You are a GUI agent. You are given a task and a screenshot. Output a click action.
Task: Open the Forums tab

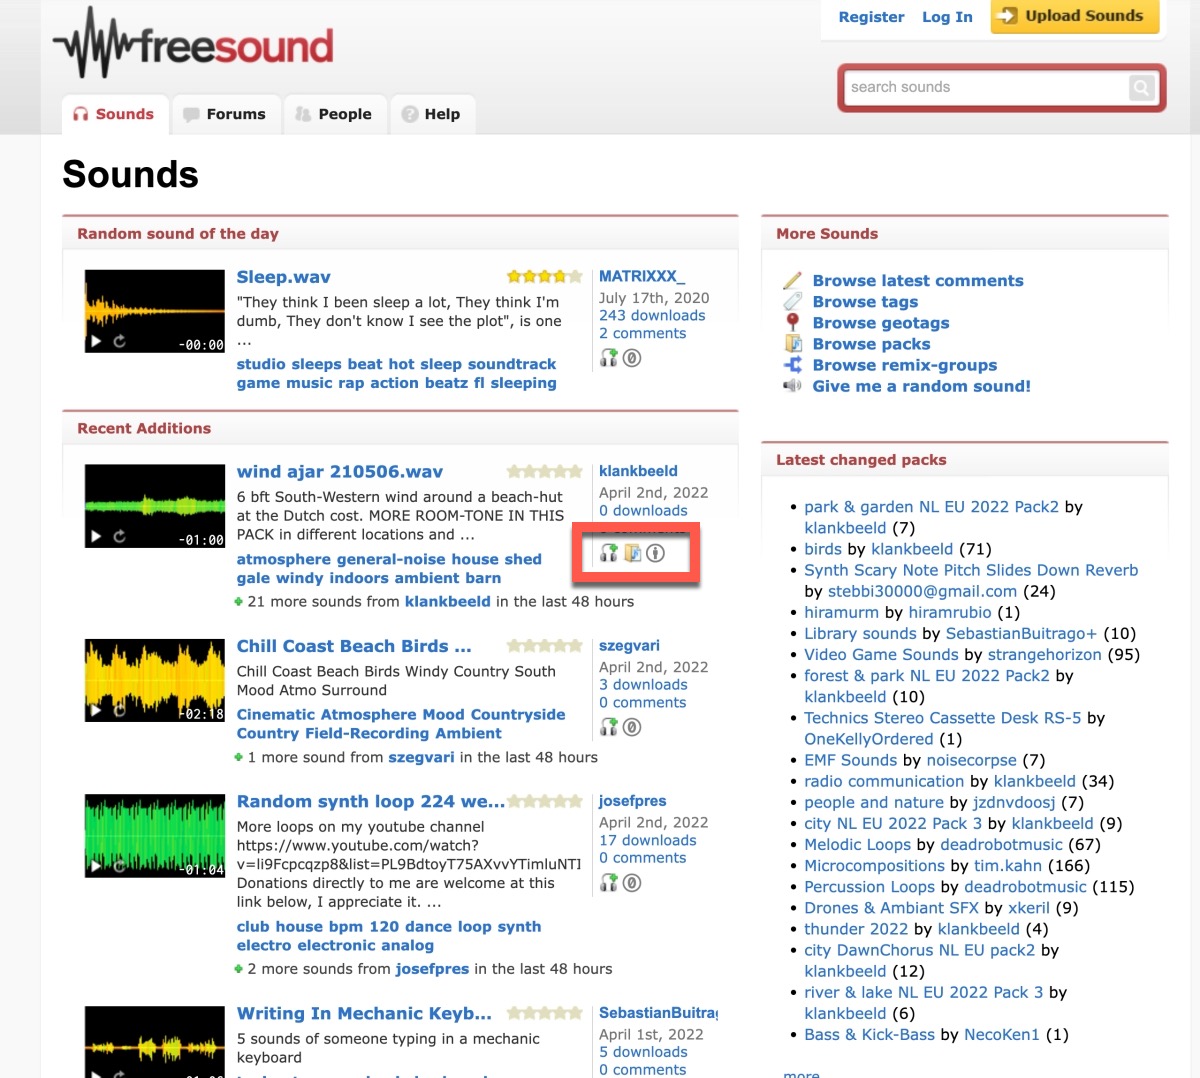224,114
